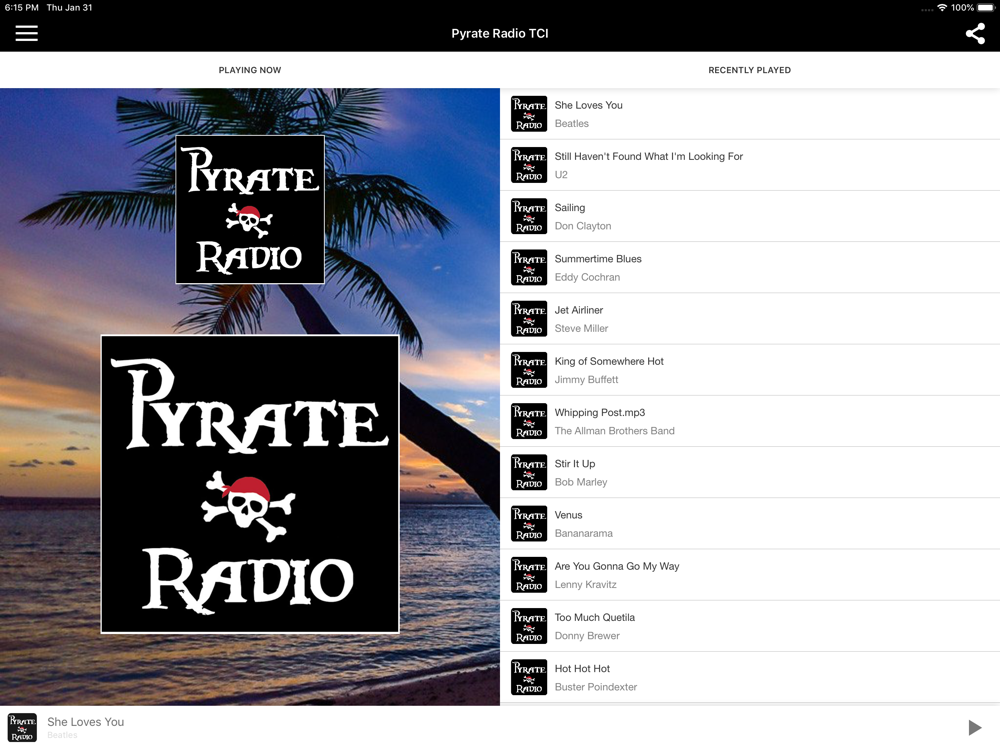
Task: Open Still Haven't Found What I'm Looking For
Action: coord(649,157)
